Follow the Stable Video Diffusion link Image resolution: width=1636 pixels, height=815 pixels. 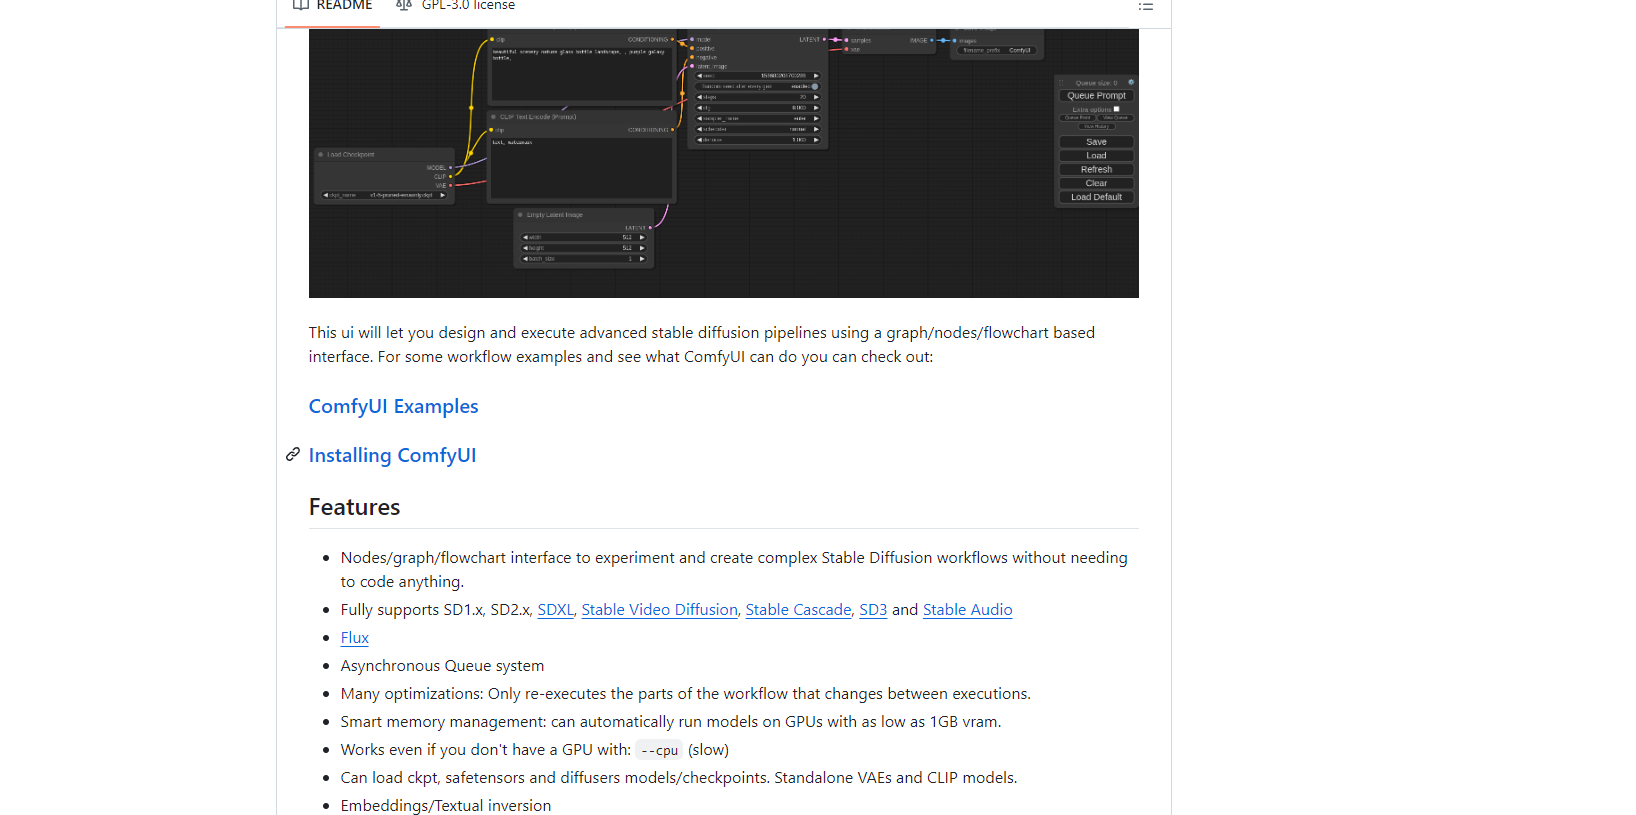[x=659, y=610]
